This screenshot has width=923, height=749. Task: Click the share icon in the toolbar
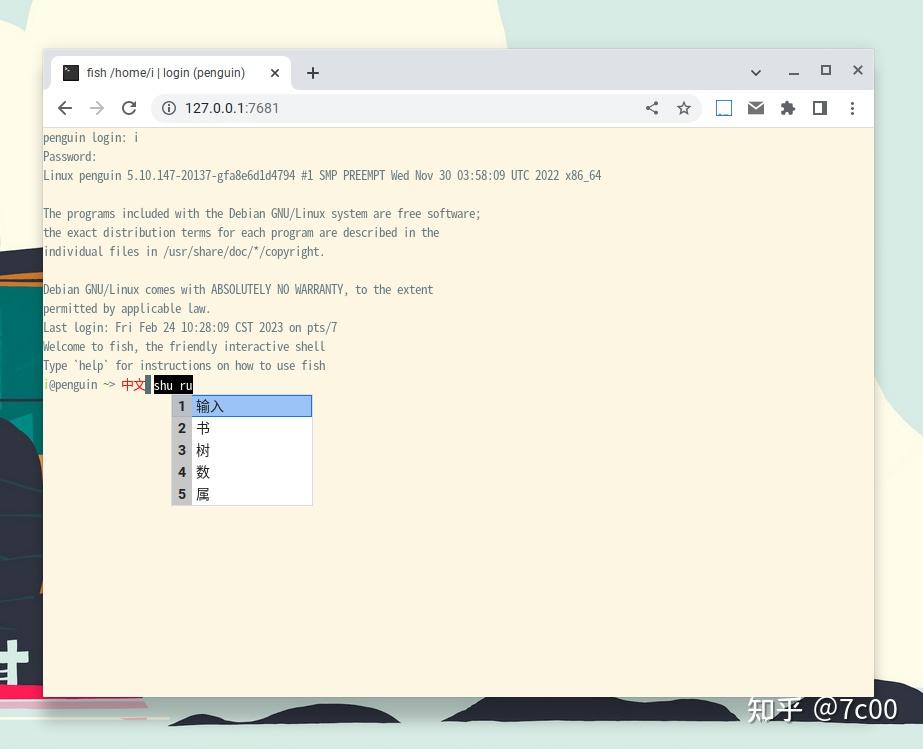point(652,108)
